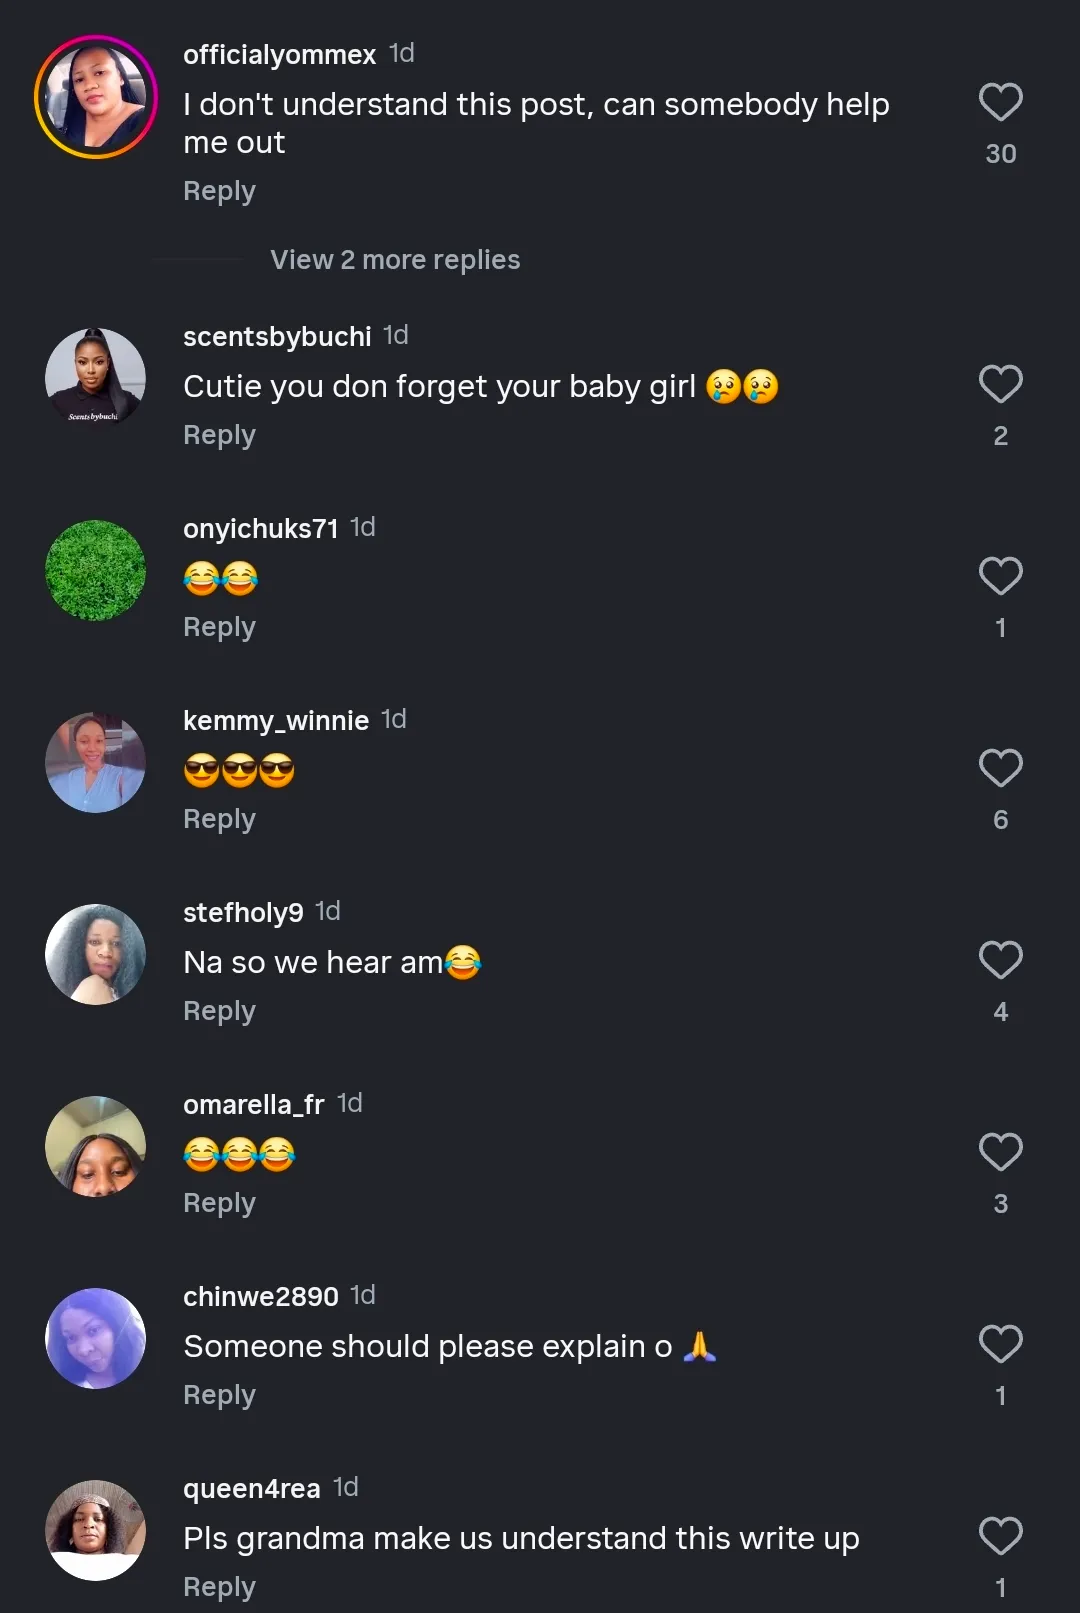
Task: Reply to officialyommex's comment
Action: pos(219,191)
